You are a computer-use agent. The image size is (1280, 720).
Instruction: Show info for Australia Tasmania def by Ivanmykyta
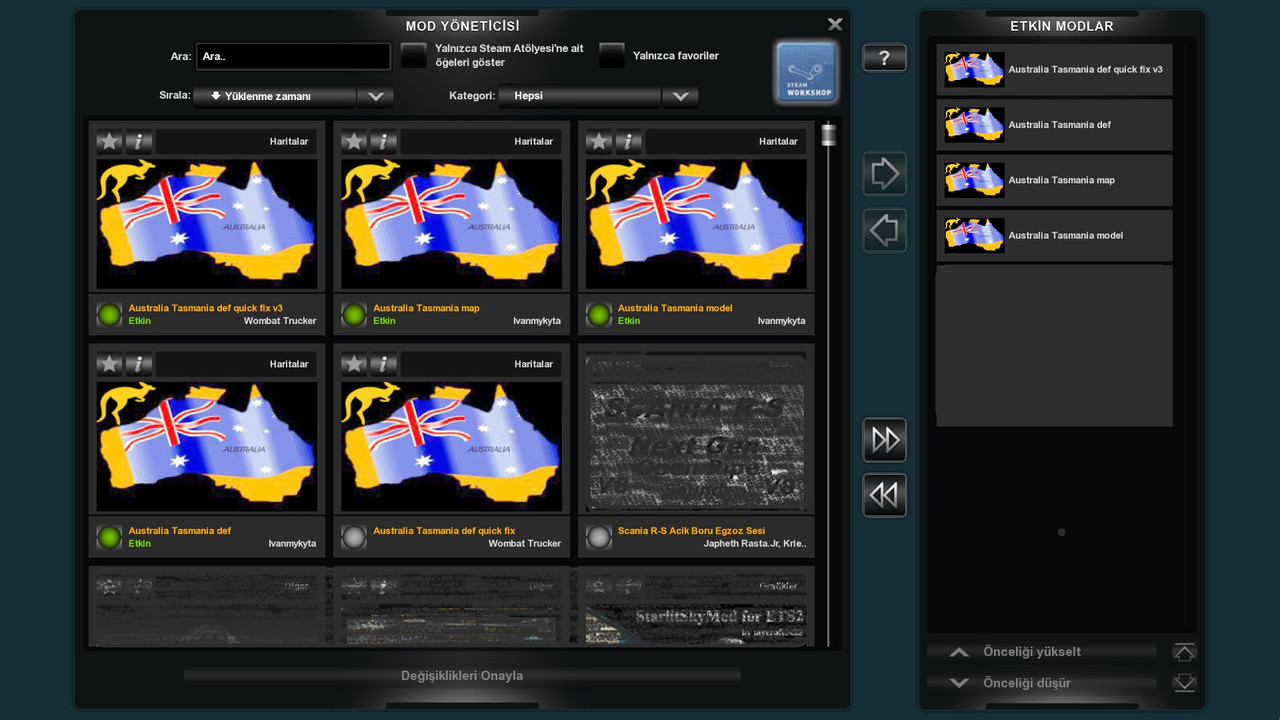click(x=139, y=364)
